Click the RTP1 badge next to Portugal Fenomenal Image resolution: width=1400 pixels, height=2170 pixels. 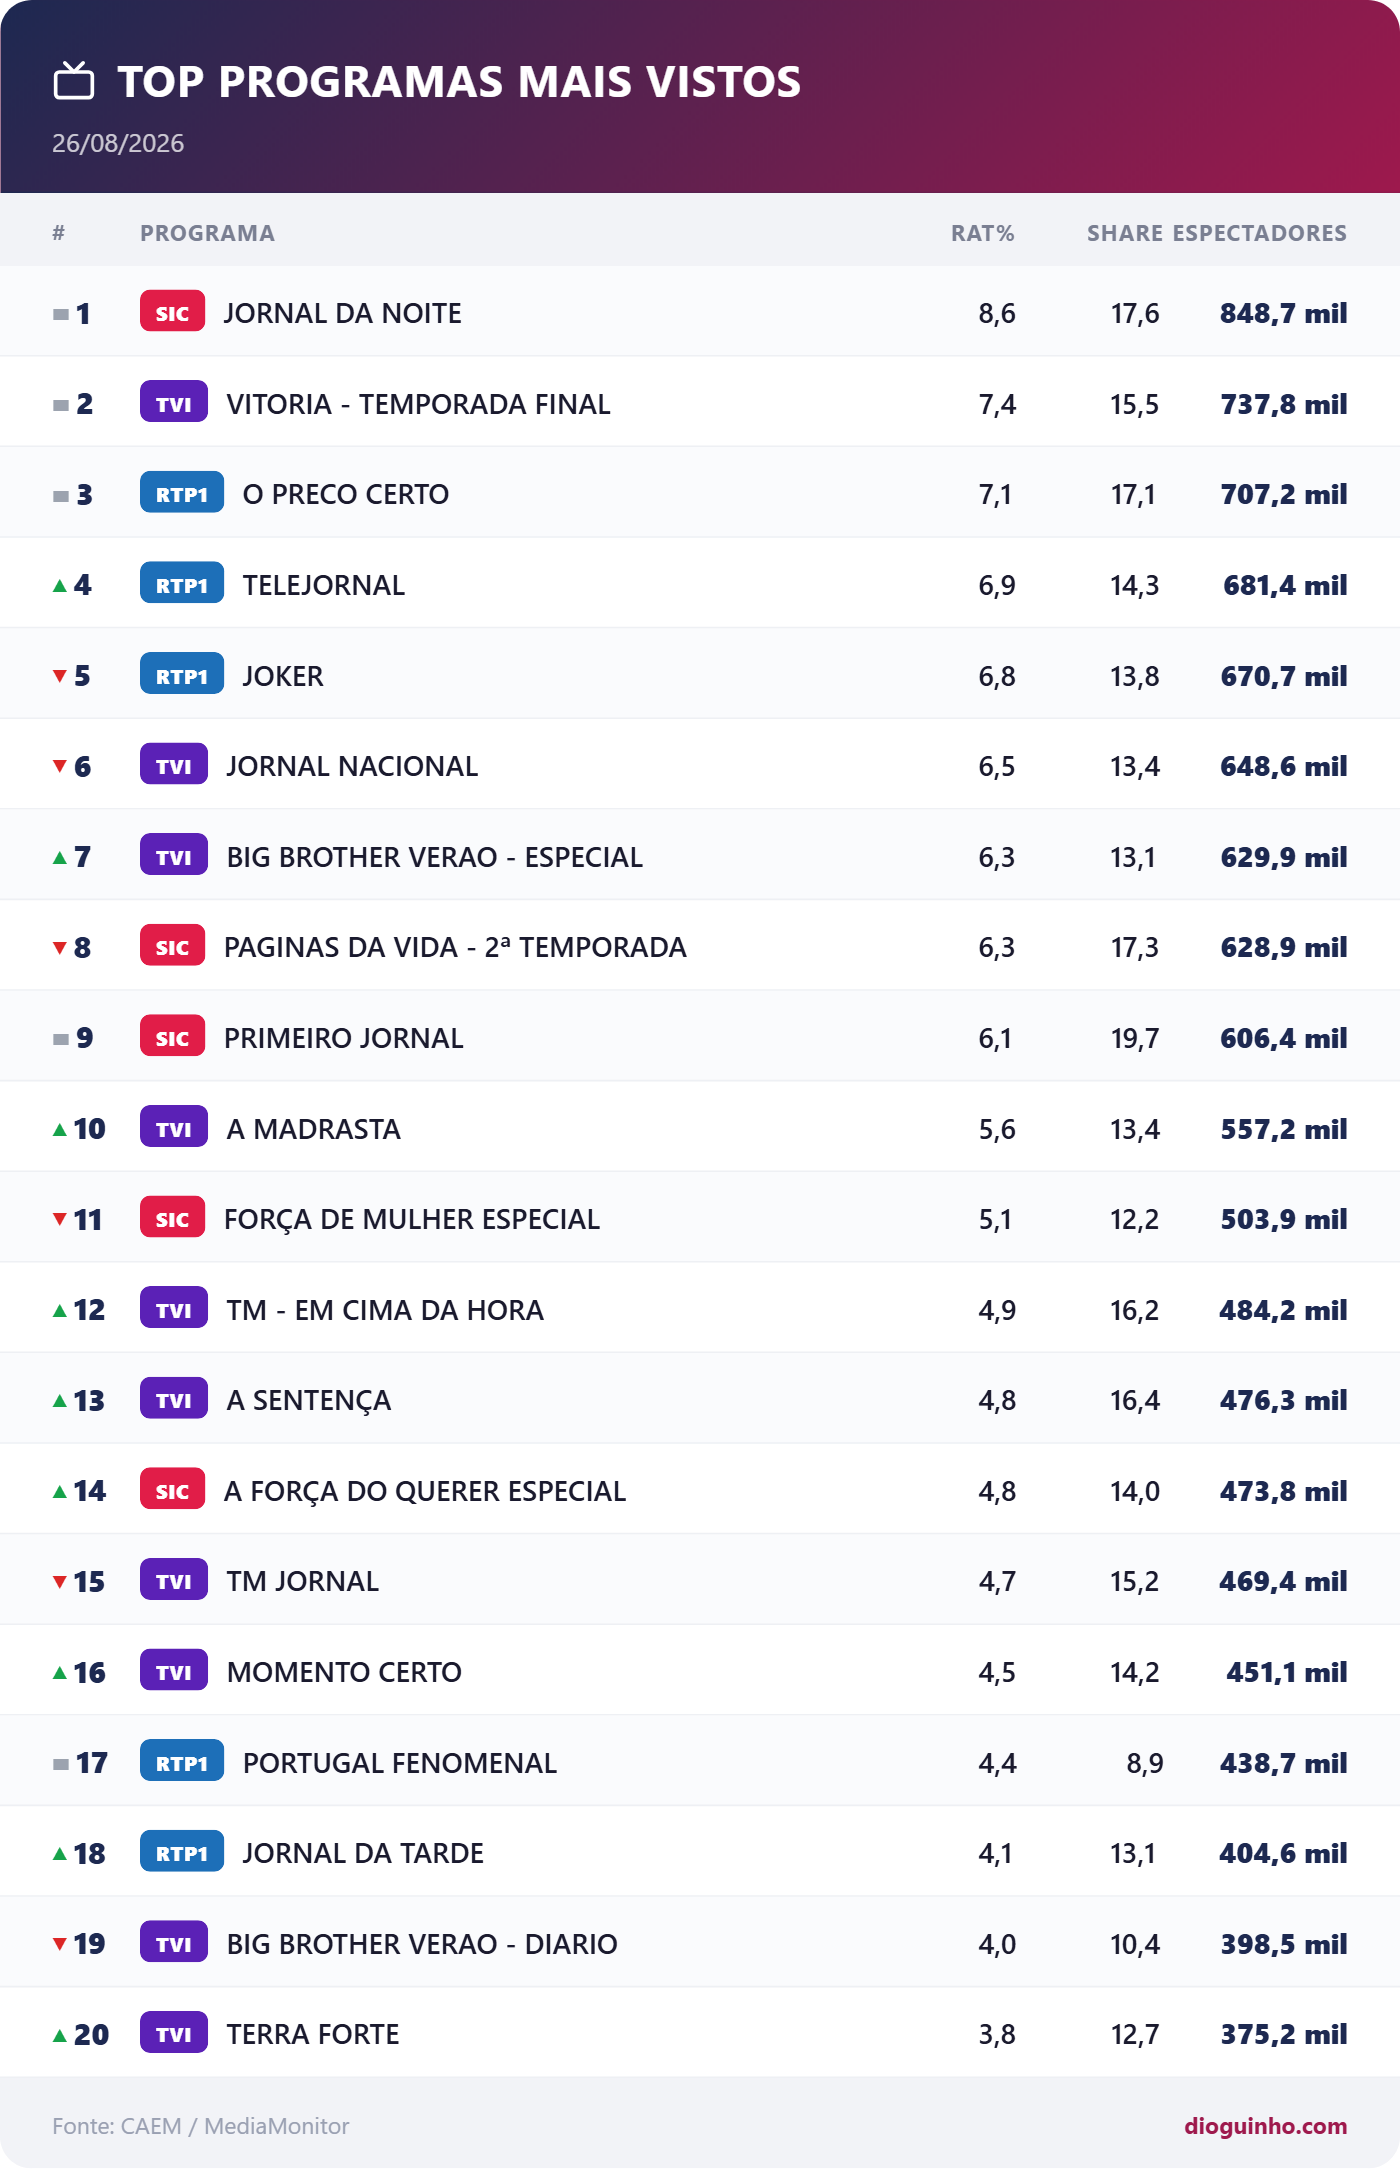(182, 1762)
